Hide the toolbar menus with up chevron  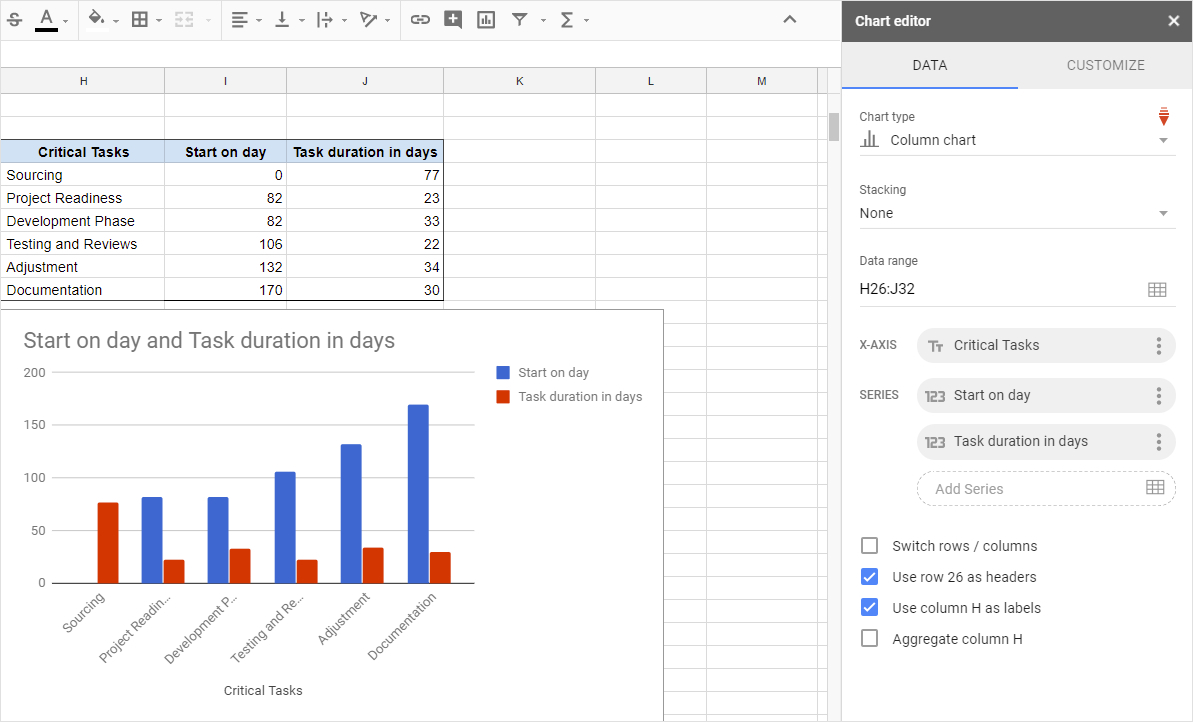click(x=789, y=19)
